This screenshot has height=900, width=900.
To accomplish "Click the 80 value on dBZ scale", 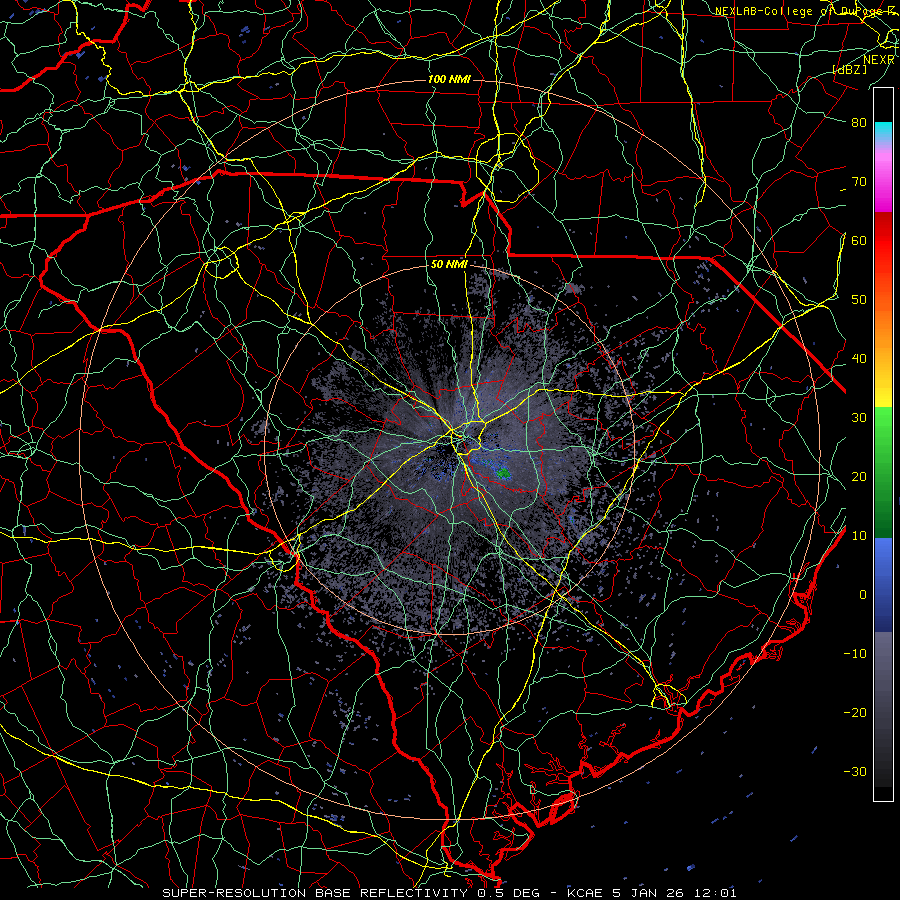I will [x=859, y=122].
